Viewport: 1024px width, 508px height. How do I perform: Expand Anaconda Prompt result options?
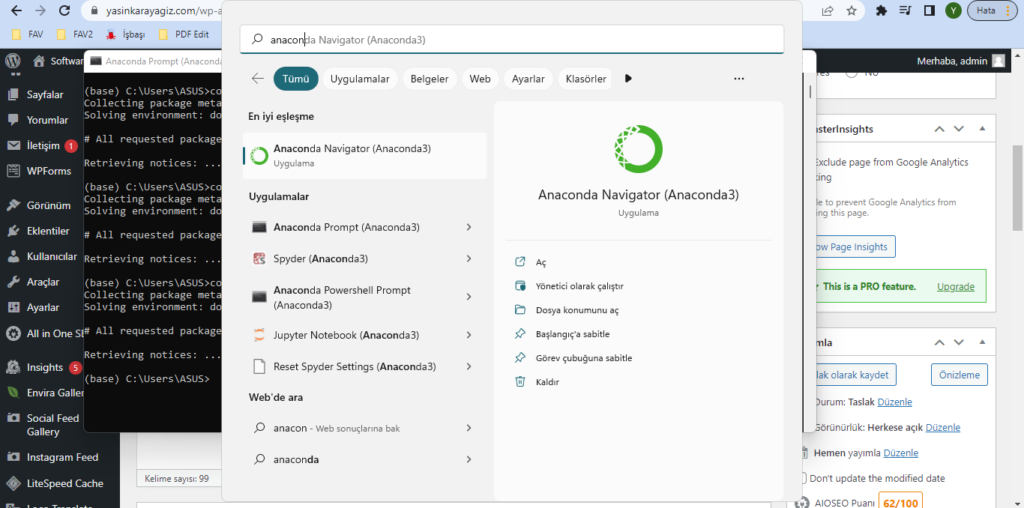[x=469, y=227]
